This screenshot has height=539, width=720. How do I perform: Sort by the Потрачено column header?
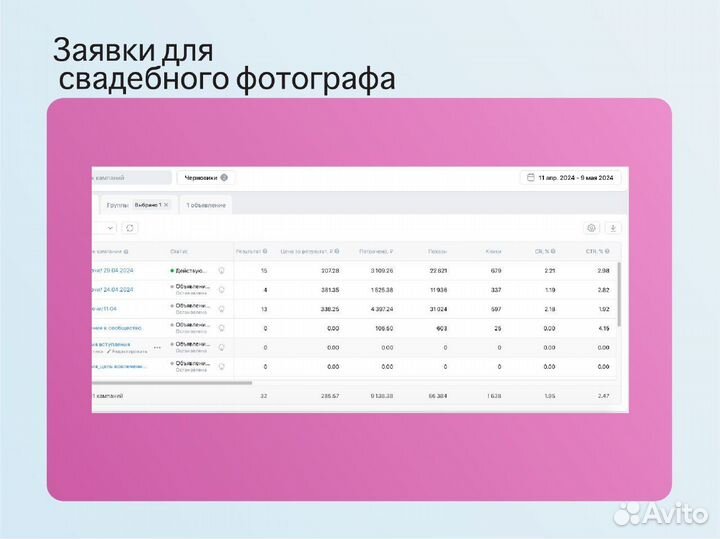coord(376,252)
